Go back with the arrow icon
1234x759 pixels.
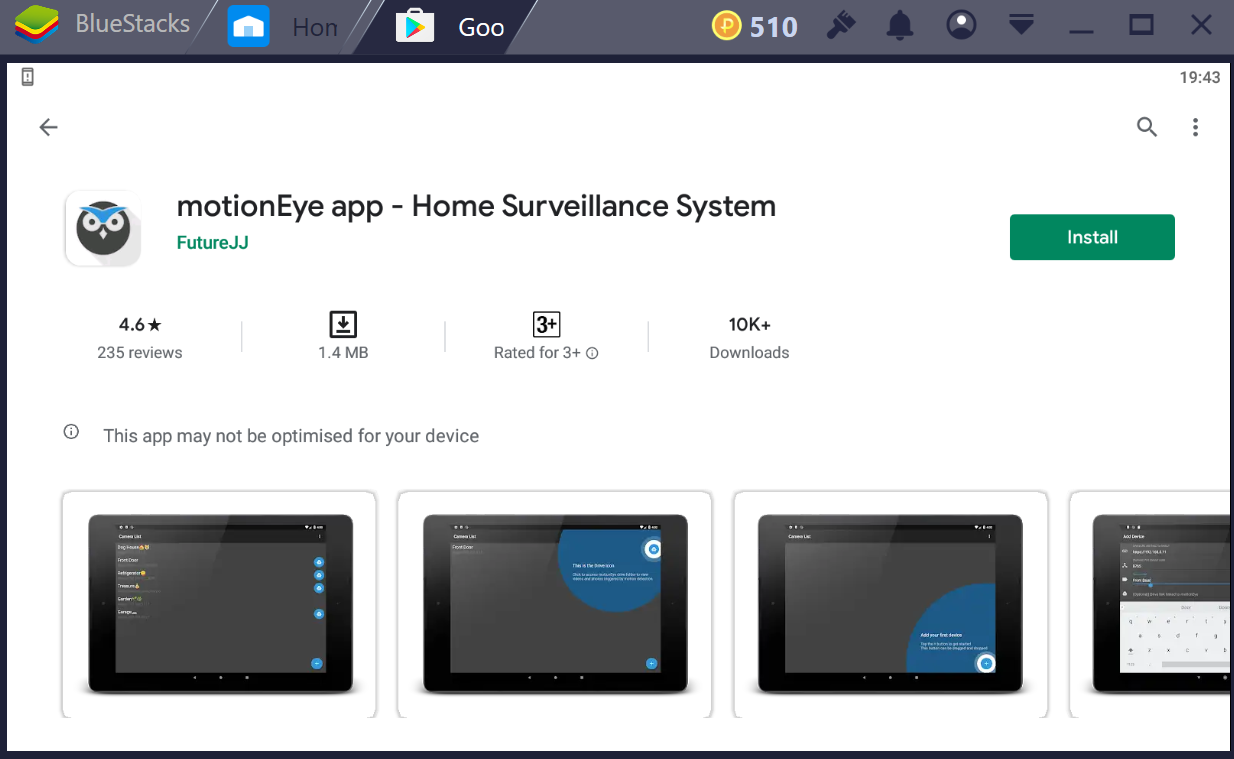pyautogui.click(x=48, y=127)
